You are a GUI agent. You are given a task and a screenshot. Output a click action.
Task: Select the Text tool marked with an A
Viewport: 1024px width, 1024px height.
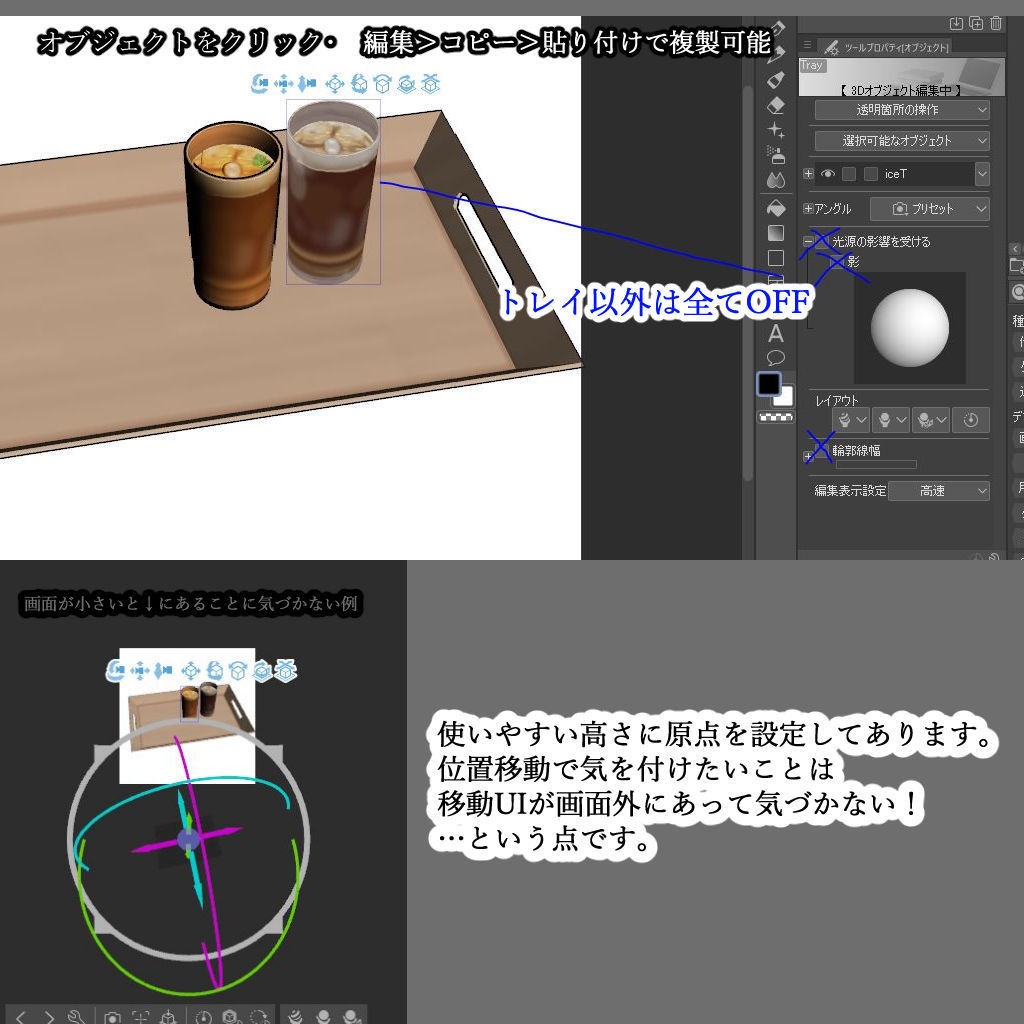click(777, 333)
